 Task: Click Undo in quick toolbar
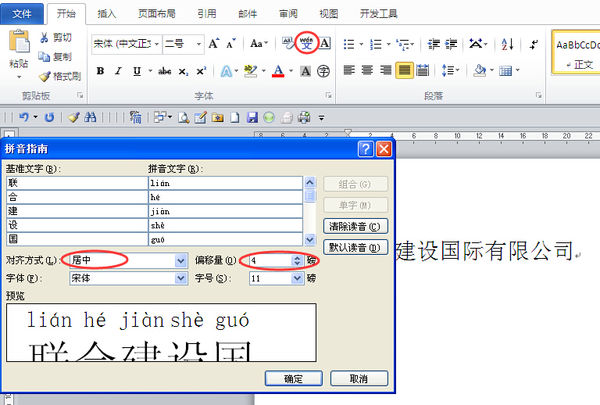(24, 117)
